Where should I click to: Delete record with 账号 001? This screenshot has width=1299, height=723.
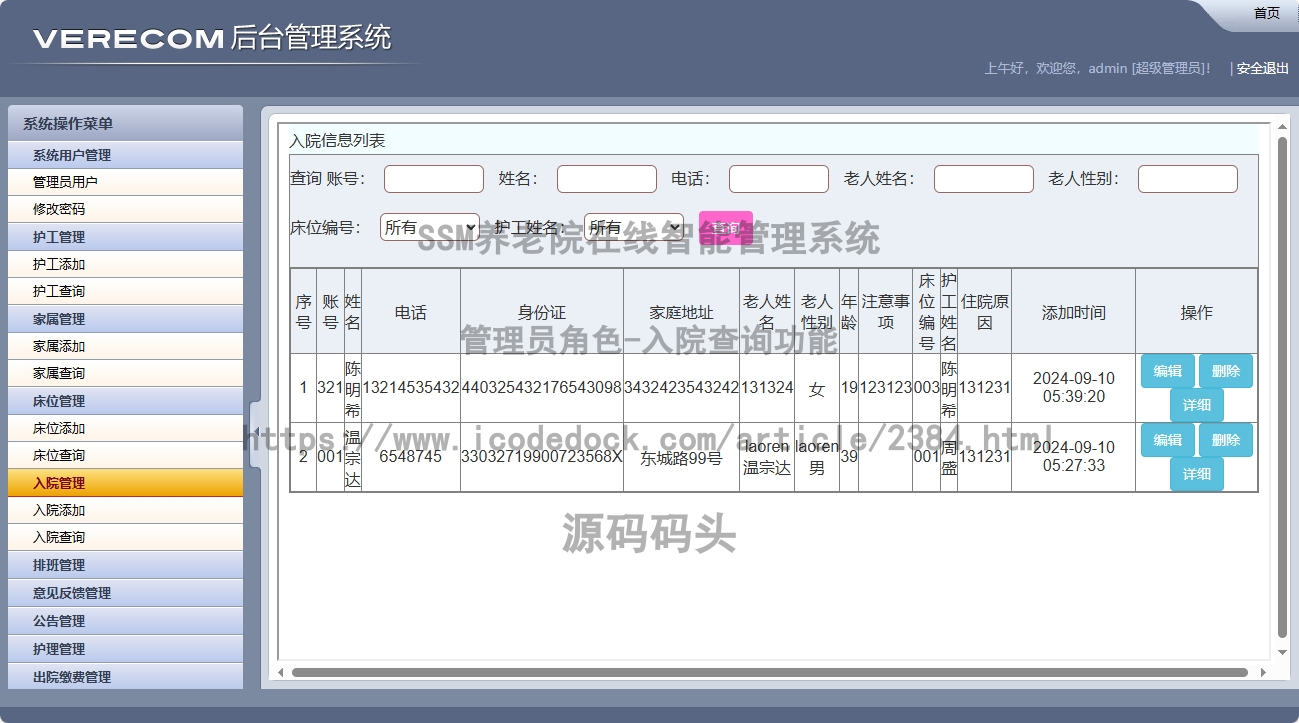1226,440
